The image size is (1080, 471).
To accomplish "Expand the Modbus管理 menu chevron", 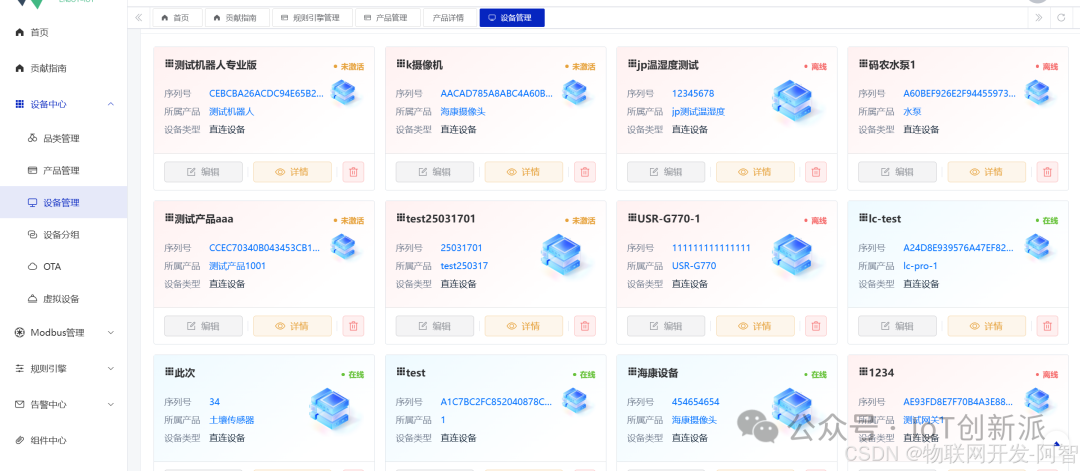I will 111,333.
